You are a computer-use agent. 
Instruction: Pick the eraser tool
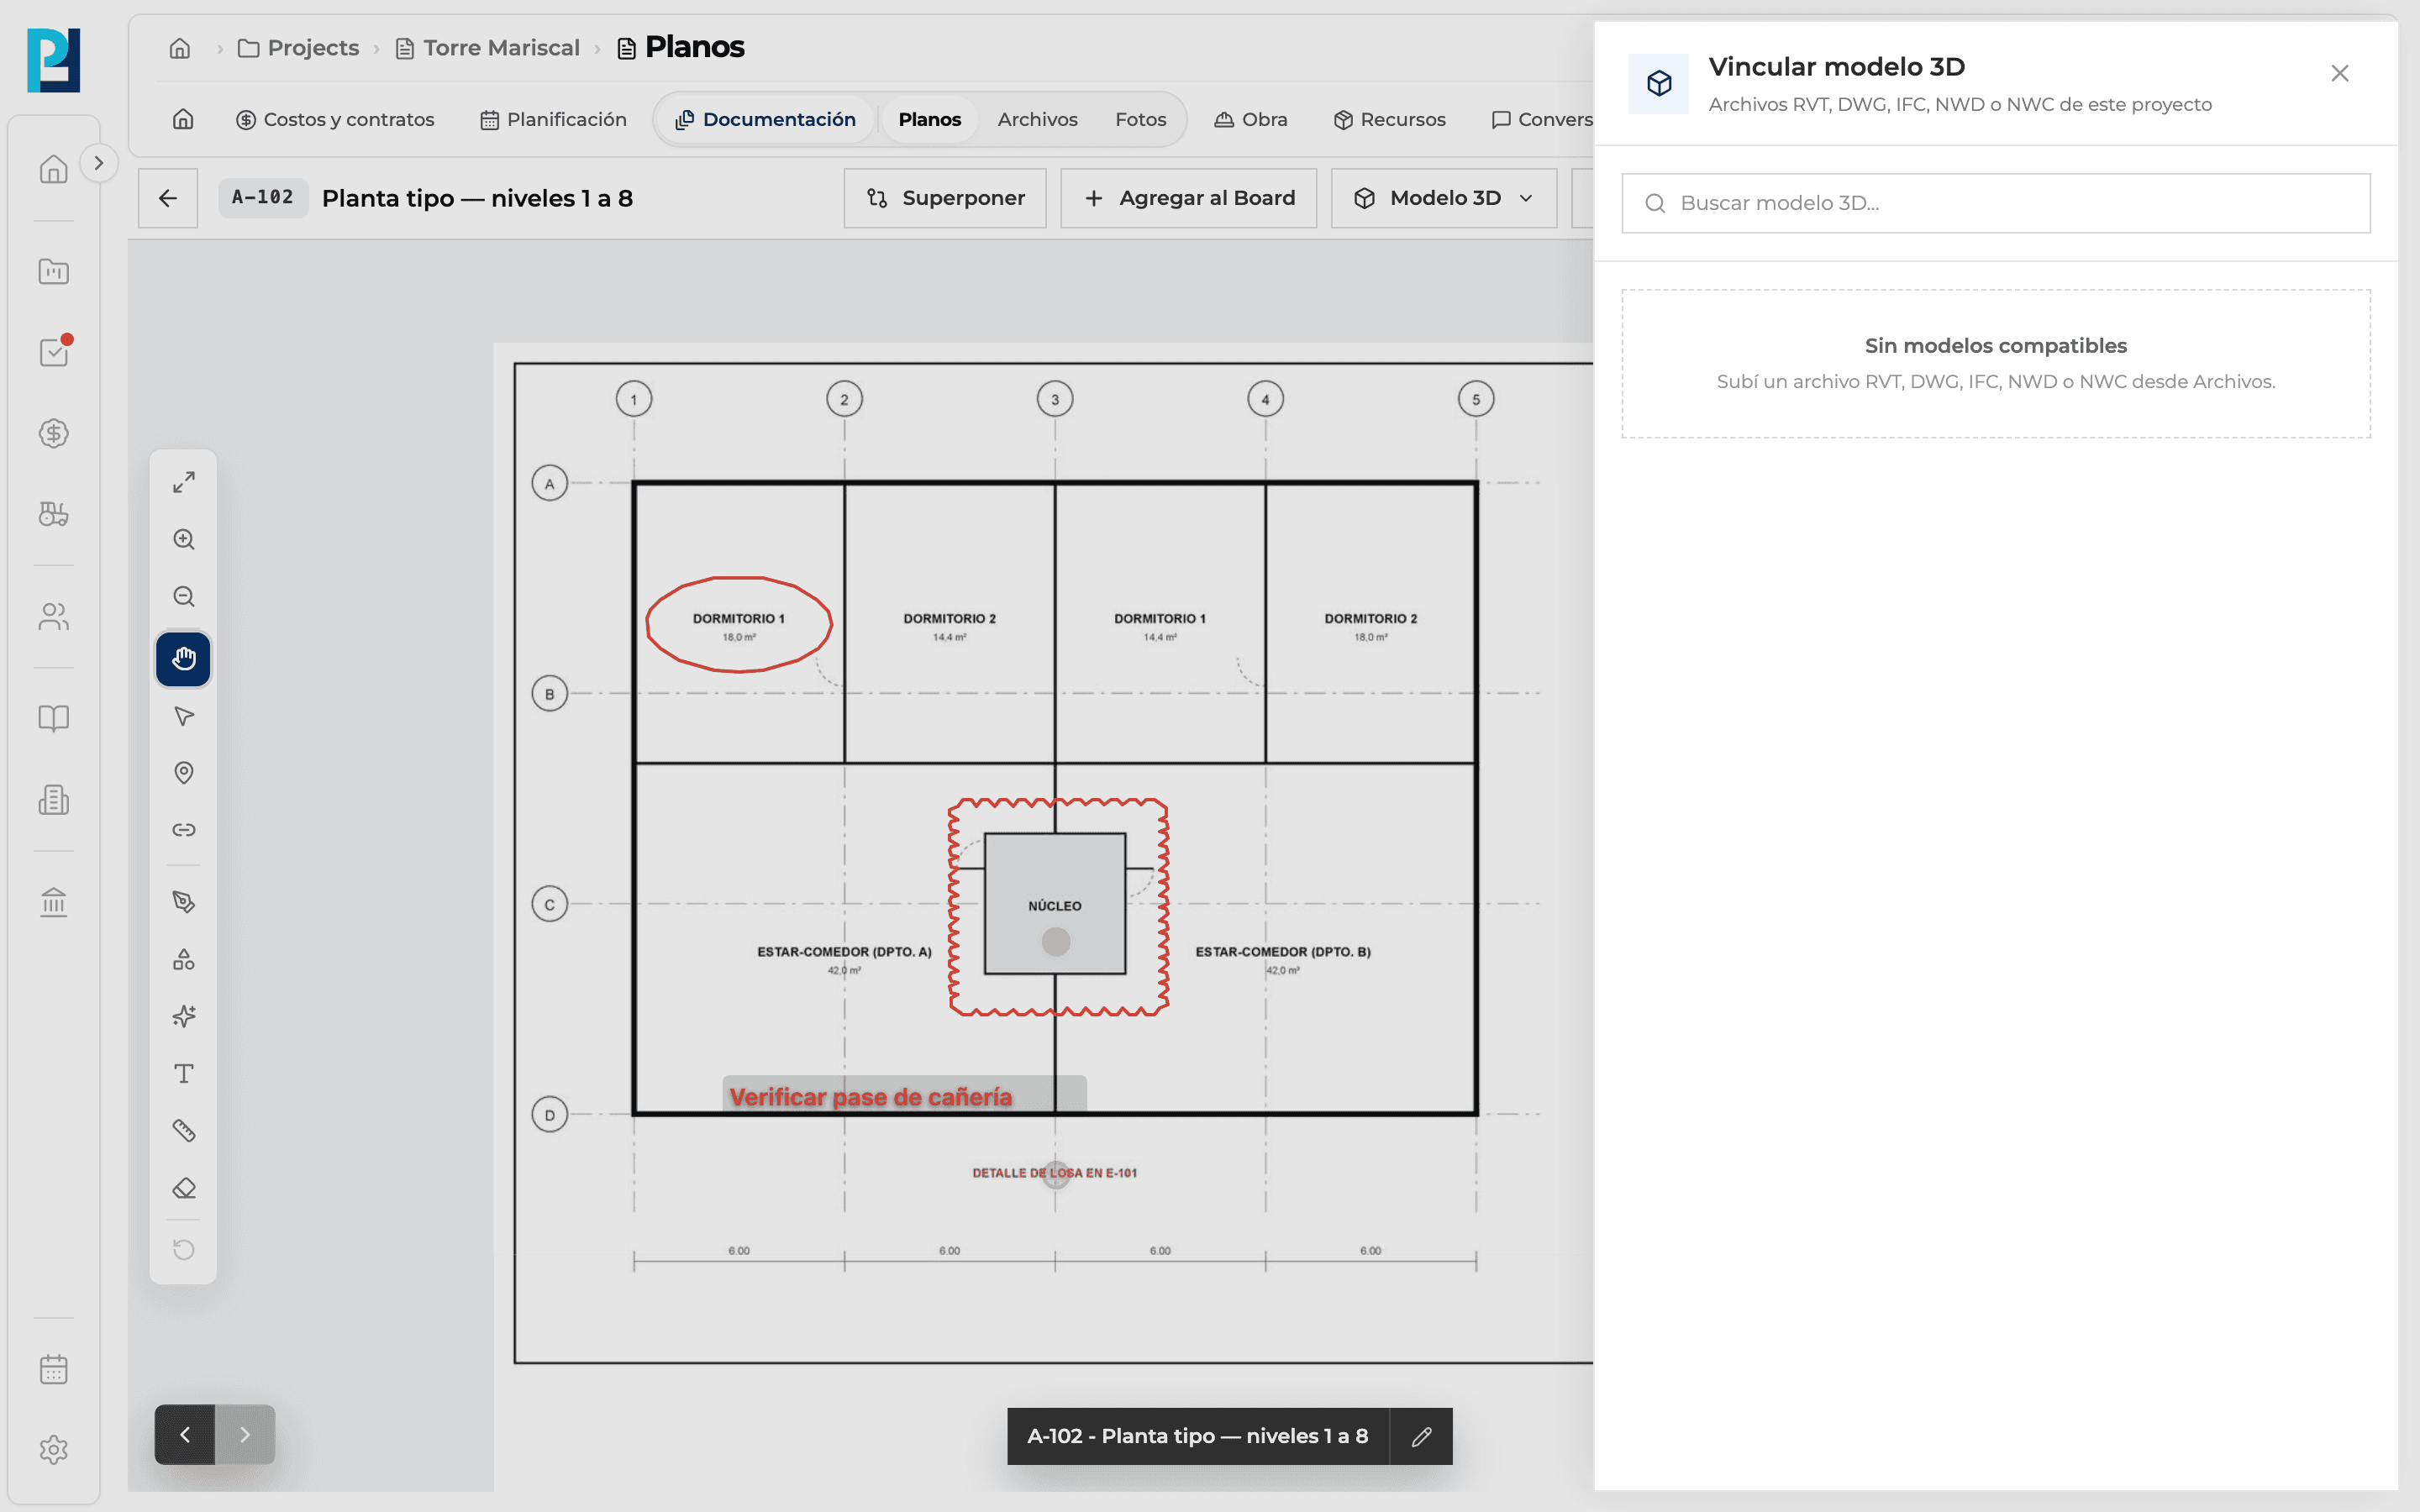[x=183, y=1188]
